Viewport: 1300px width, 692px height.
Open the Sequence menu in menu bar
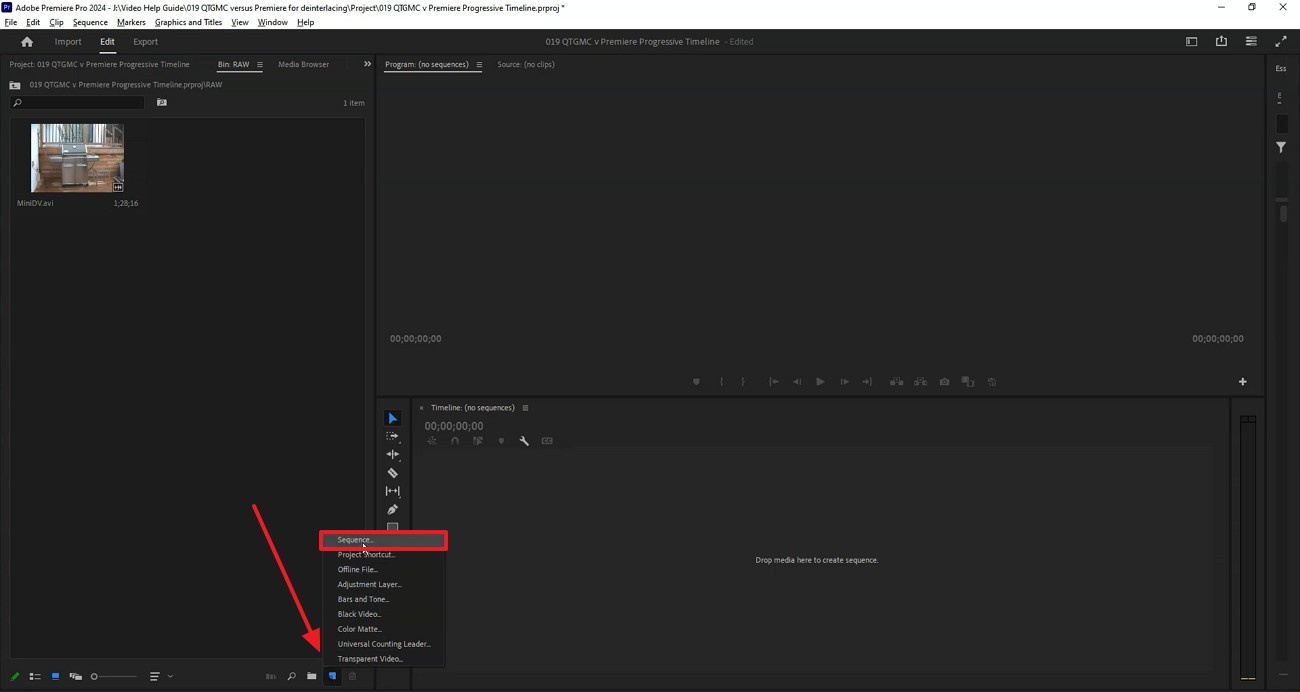pyautogui.click(x=90, y=22)
